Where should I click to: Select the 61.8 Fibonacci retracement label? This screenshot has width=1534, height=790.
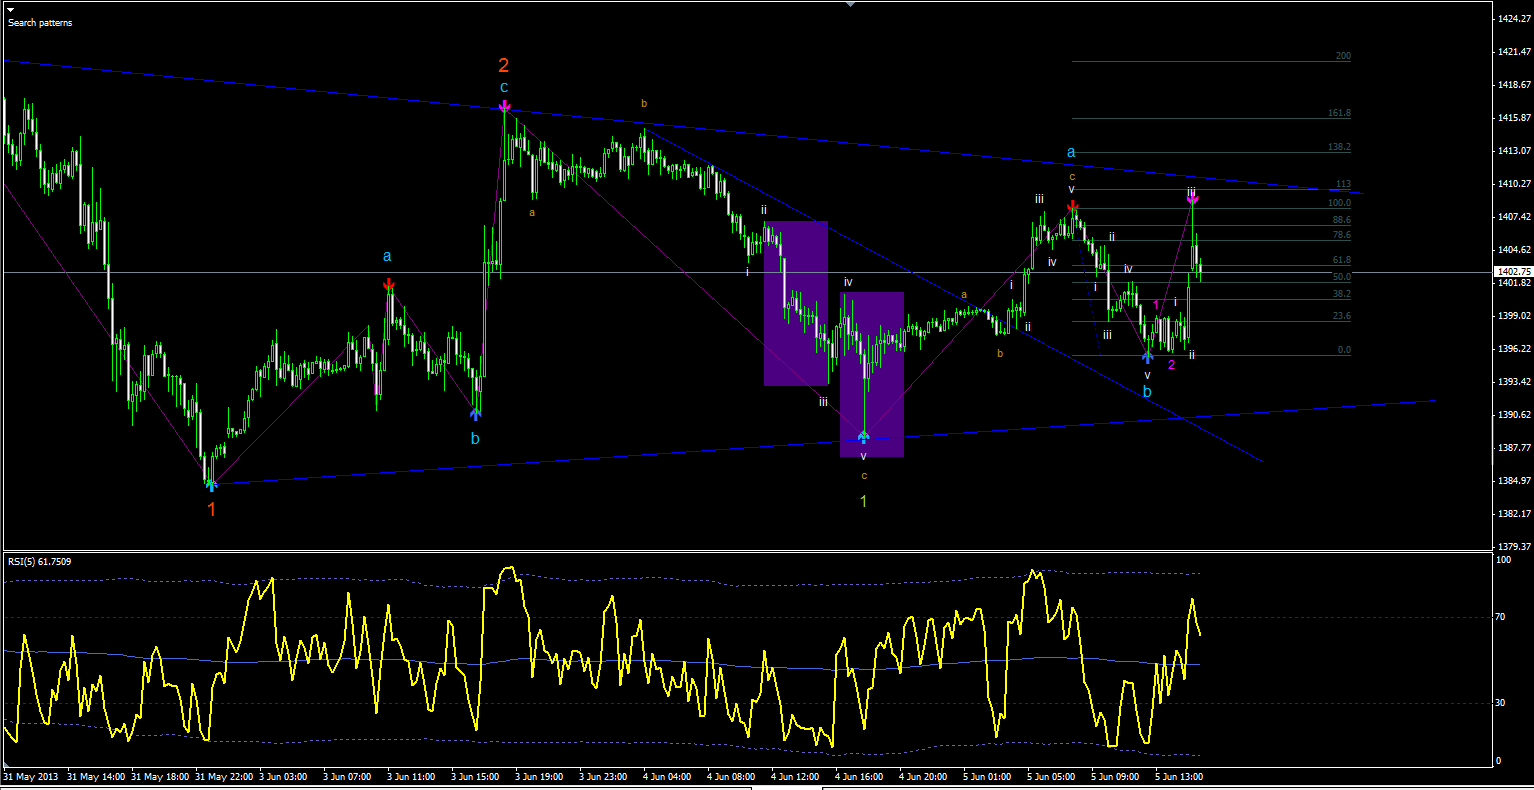[x=1341, y=261]
